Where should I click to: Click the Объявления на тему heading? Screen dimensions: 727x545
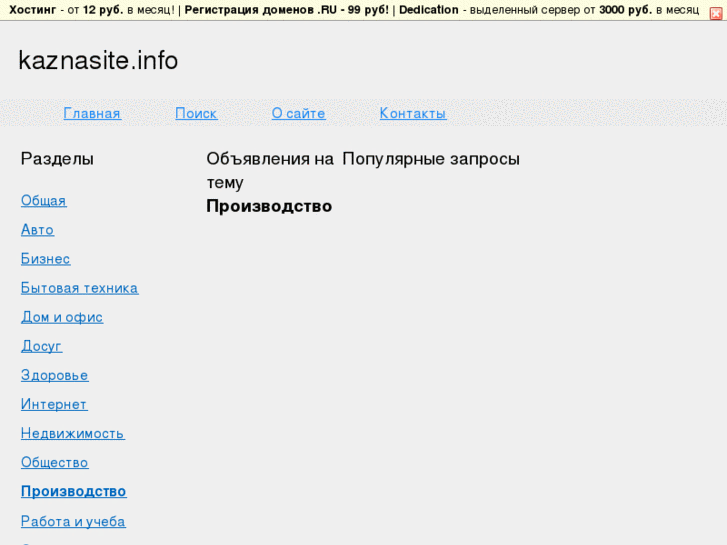tap(270, 170)
